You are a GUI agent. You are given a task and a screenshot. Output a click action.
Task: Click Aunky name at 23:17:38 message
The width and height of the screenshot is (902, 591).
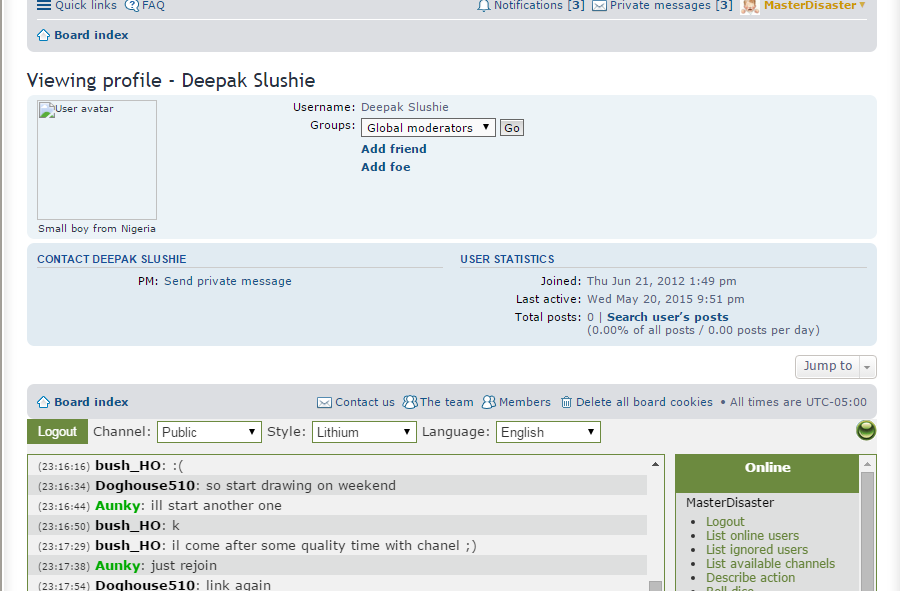[x=118, y=566]
